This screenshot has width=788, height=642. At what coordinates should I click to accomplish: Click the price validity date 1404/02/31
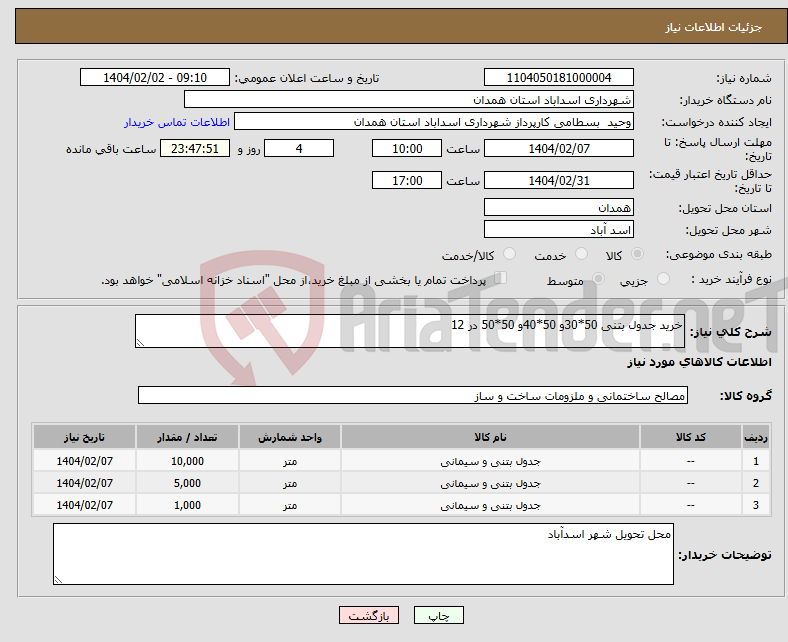click(558, 180)
